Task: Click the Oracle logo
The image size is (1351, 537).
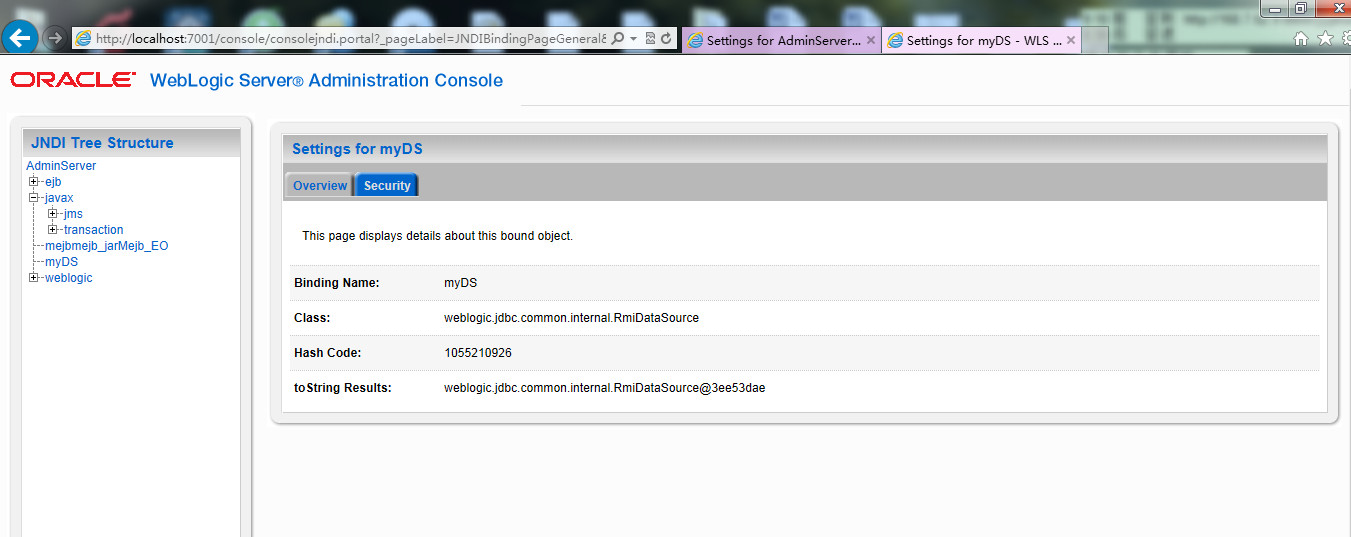Action: (x=73, y=80)
